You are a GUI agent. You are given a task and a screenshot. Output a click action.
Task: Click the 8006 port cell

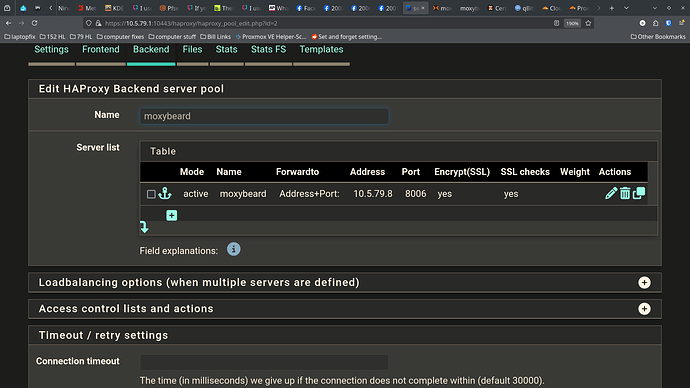point(415,194)
